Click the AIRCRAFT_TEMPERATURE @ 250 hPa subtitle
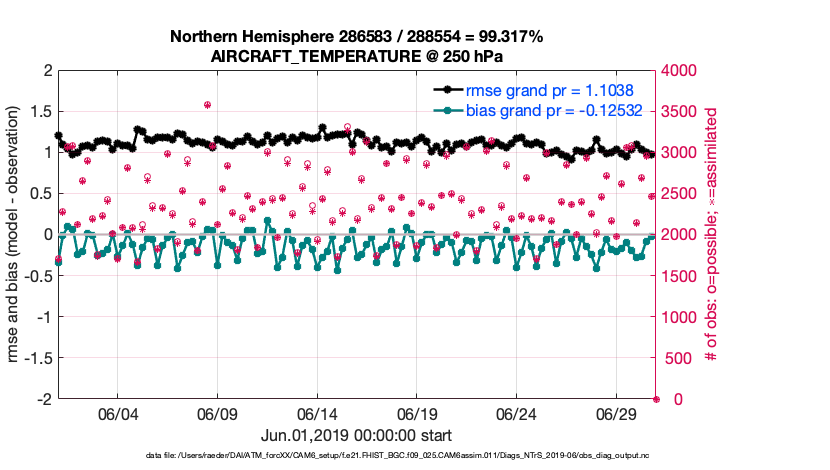Image resolution: width=830 pixels, height=470 pixels. click(357, 56)
